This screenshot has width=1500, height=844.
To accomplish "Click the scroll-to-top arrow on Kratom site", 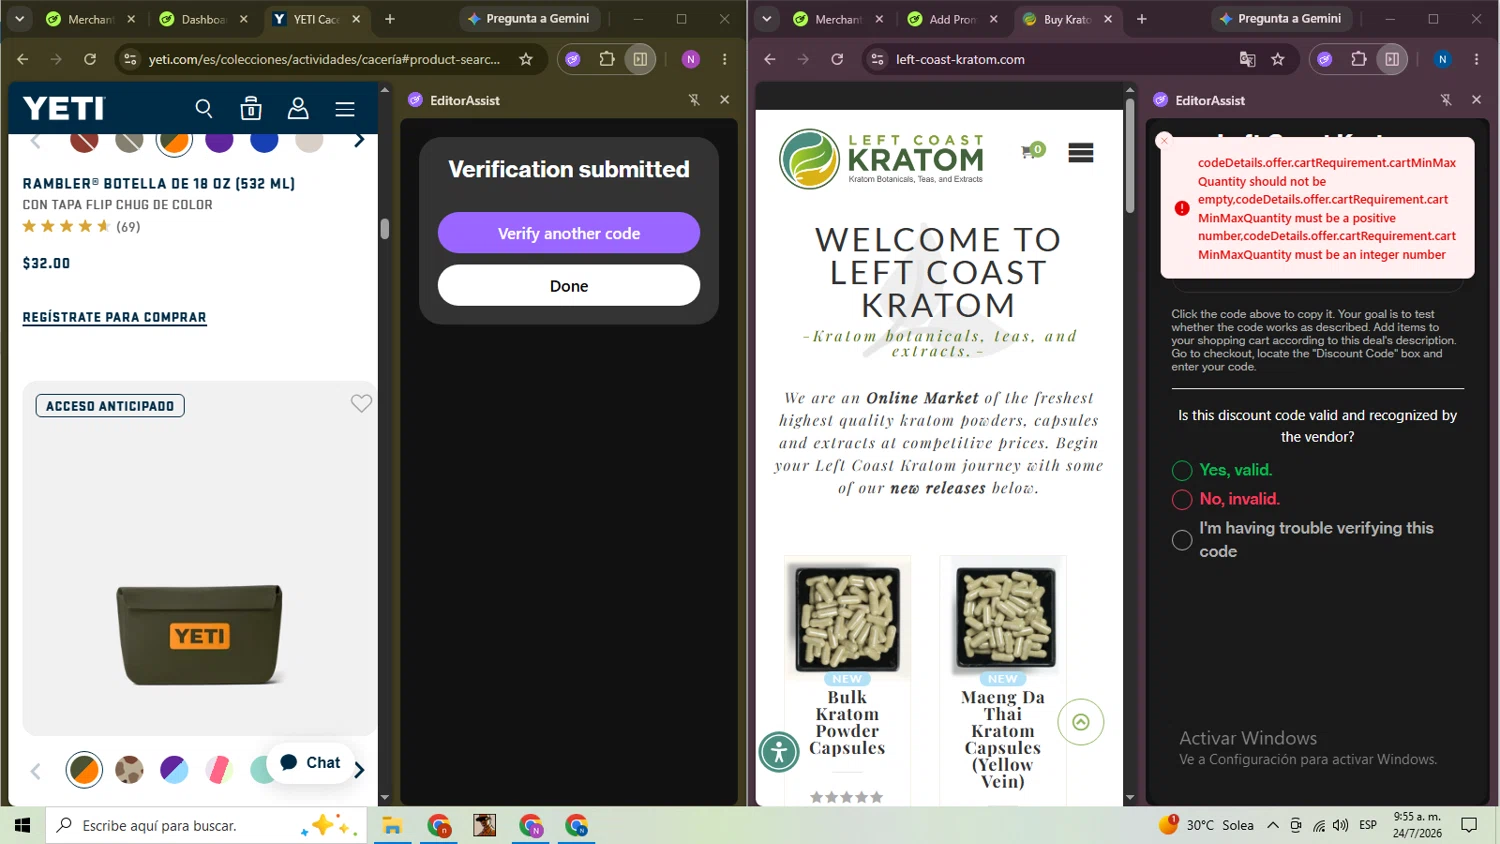I will point(1081,722).
